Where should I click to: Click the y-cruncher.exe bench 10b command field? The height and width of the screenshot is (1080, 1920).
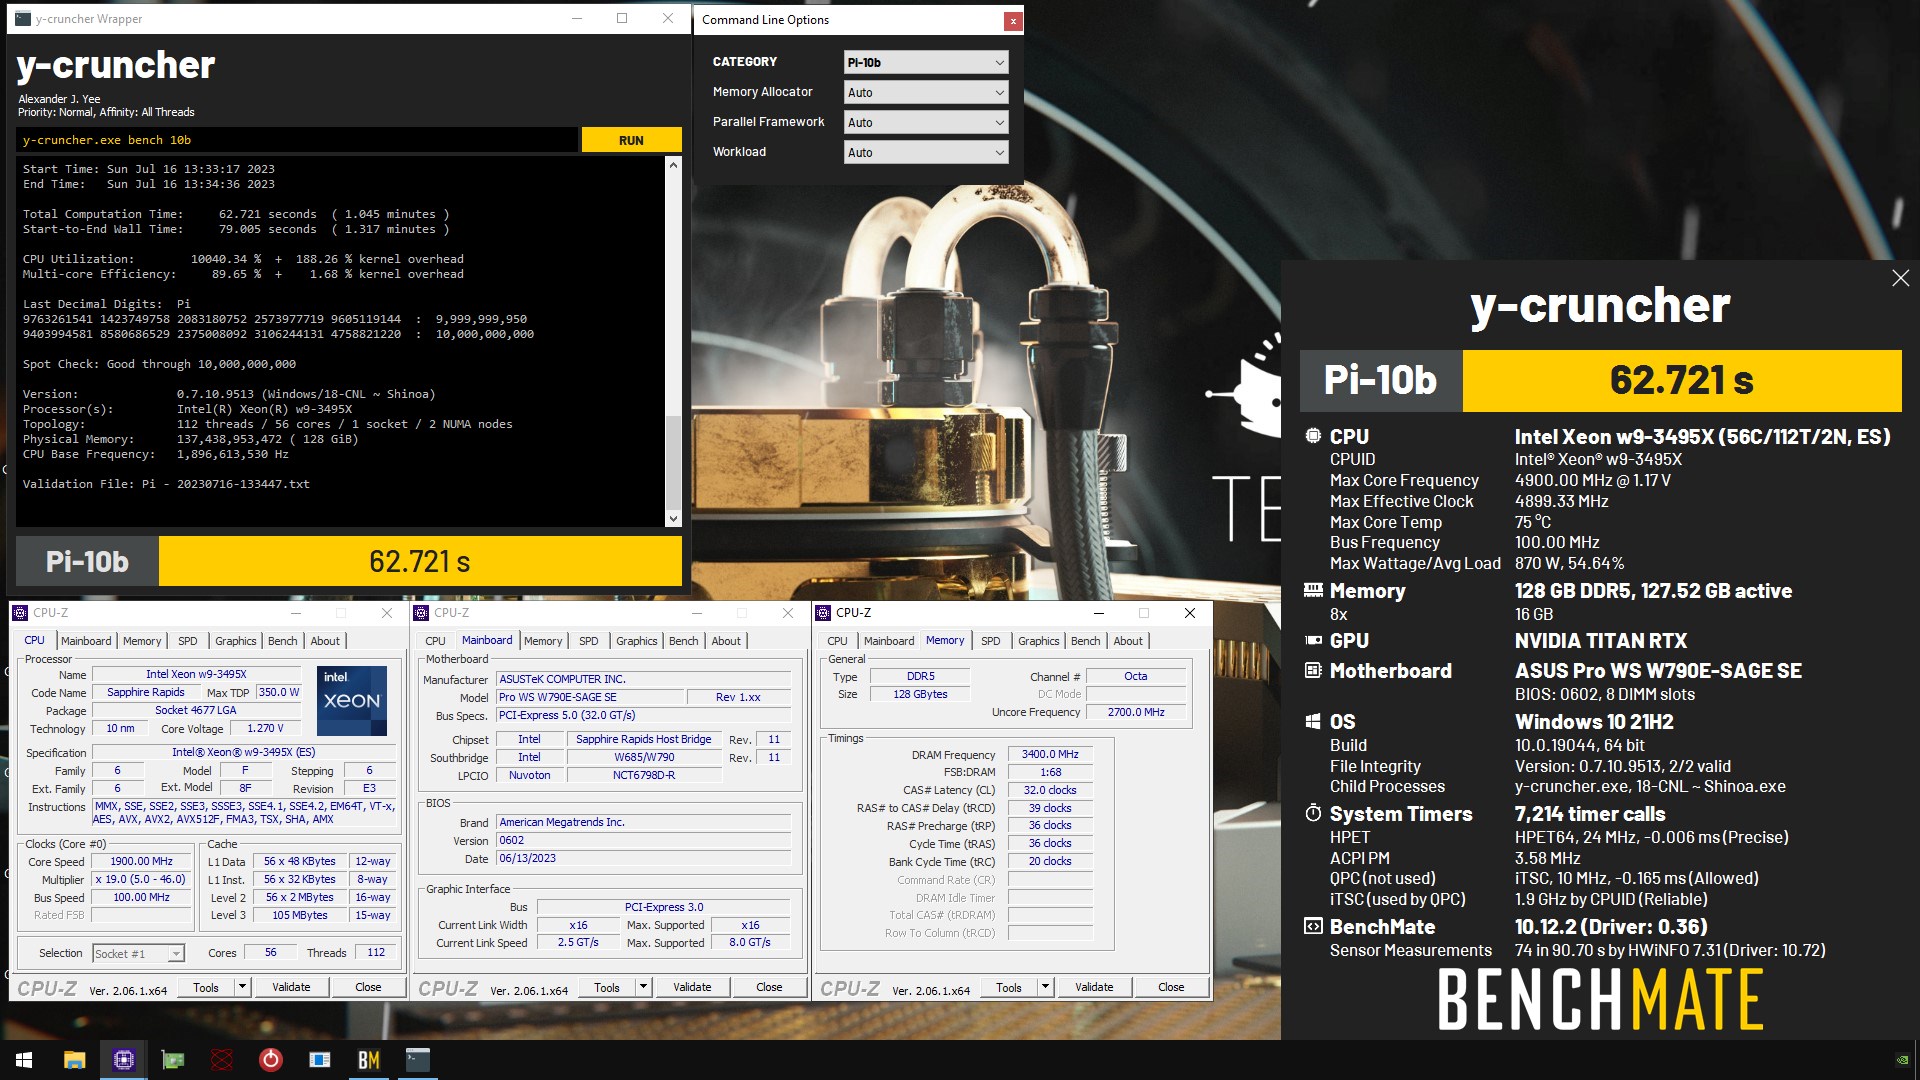[x=298, y=140]
